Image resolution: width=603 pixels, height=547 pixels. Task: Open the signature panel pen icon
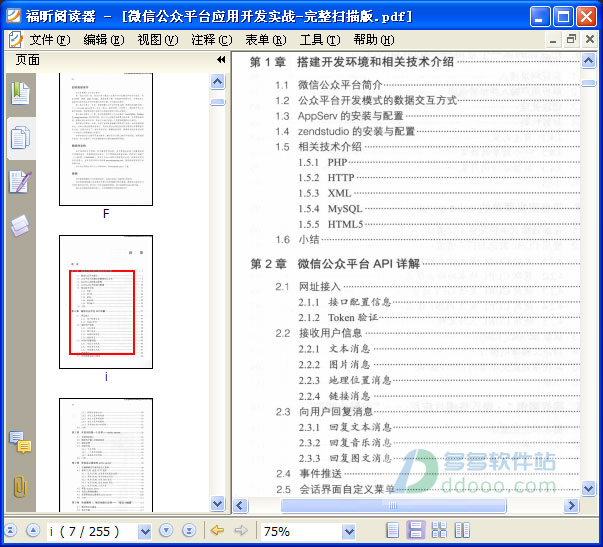20,182
